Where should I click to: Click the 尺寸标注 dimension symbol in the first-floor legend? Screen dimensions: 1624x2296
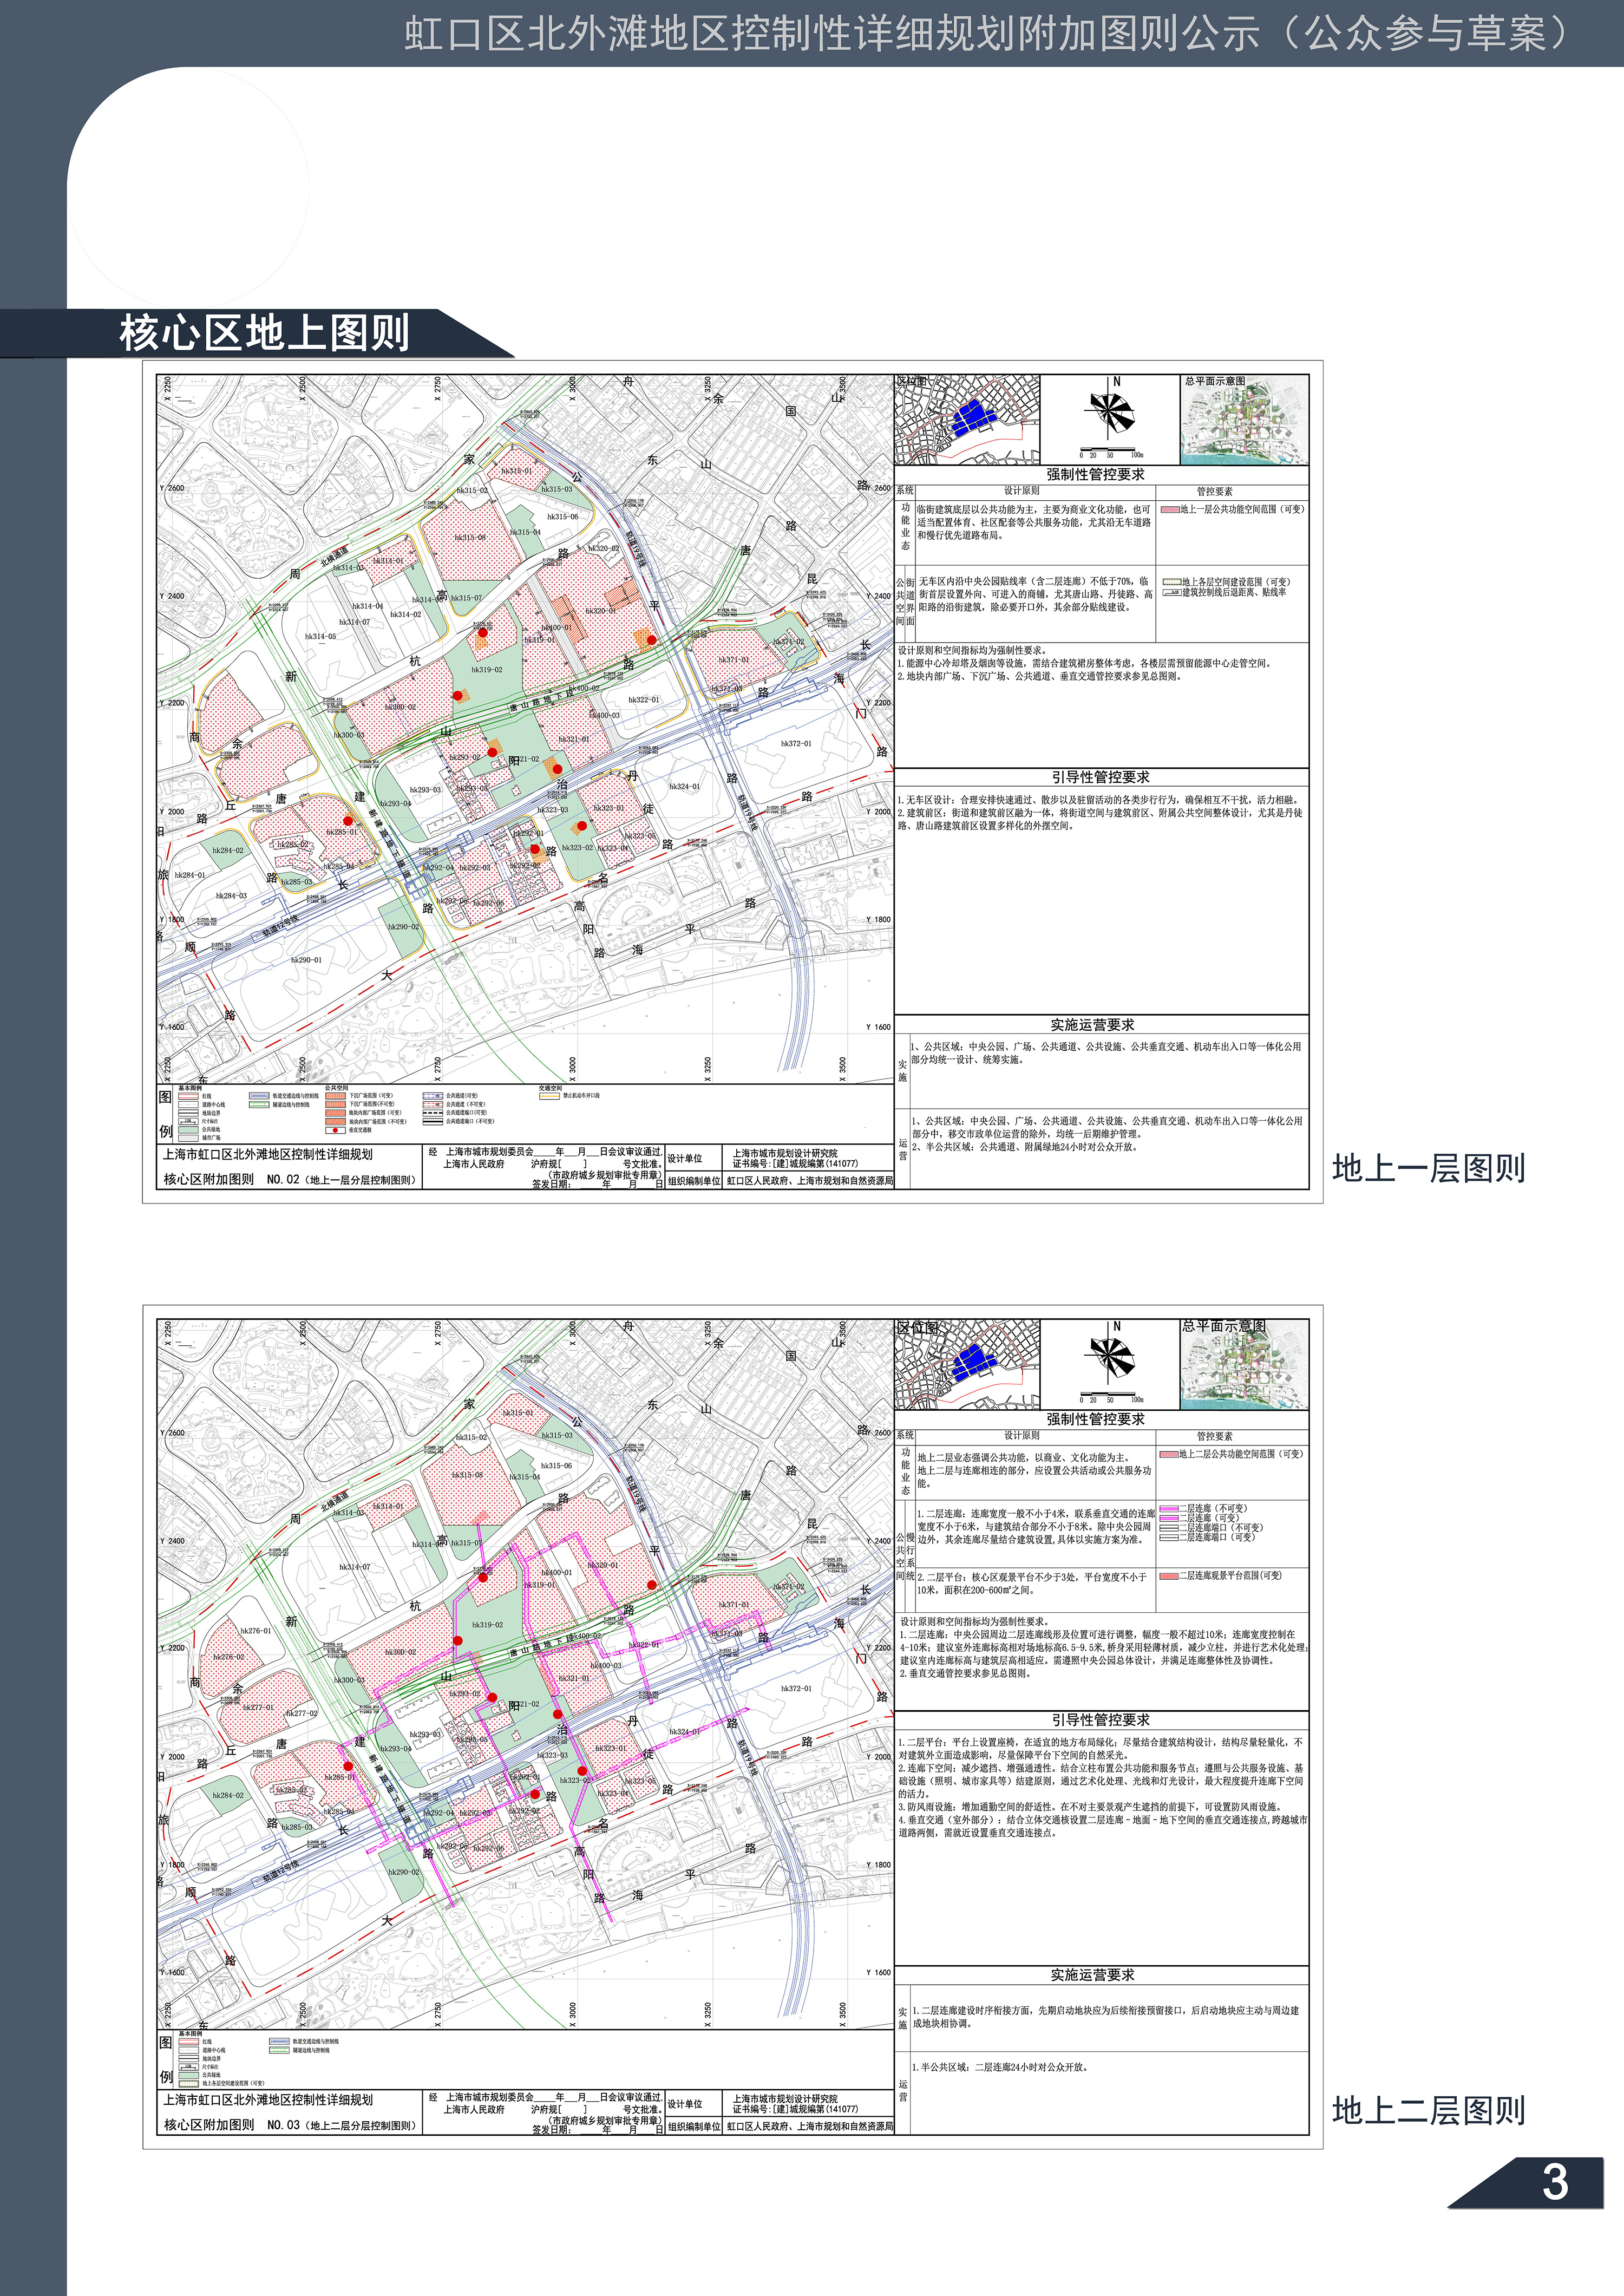pos(188,1121)
